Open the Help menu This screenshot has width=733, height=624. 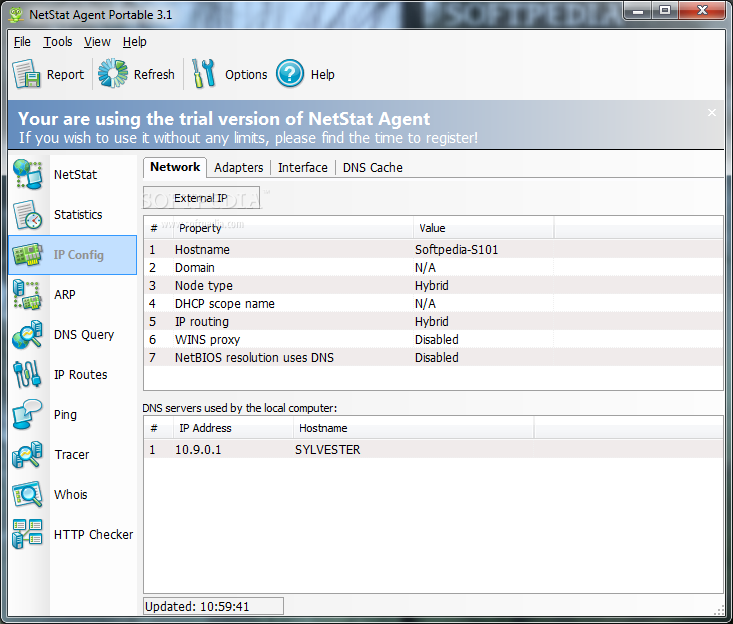[x=135, y=42]
